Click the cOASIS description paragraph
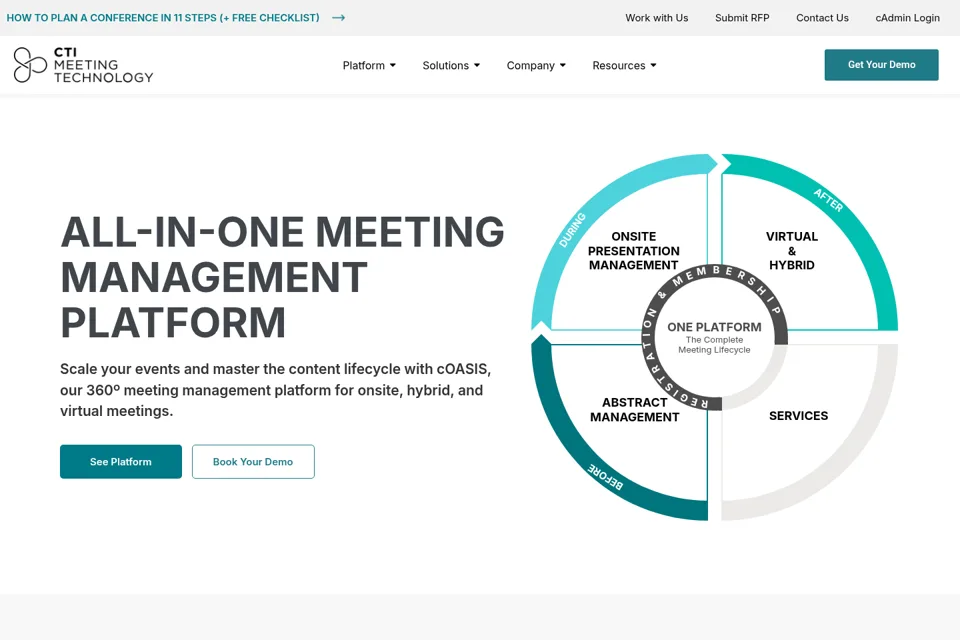The height and width of the screenshot is (640, 960). 276,390
